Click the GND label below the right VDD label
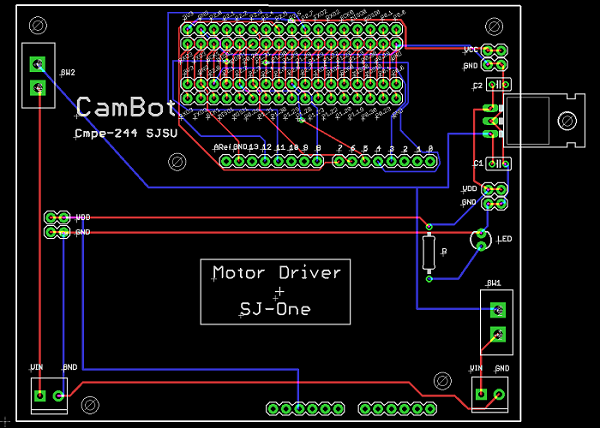Viewport: 600px width, 428px height. click(x=469, y=202)
